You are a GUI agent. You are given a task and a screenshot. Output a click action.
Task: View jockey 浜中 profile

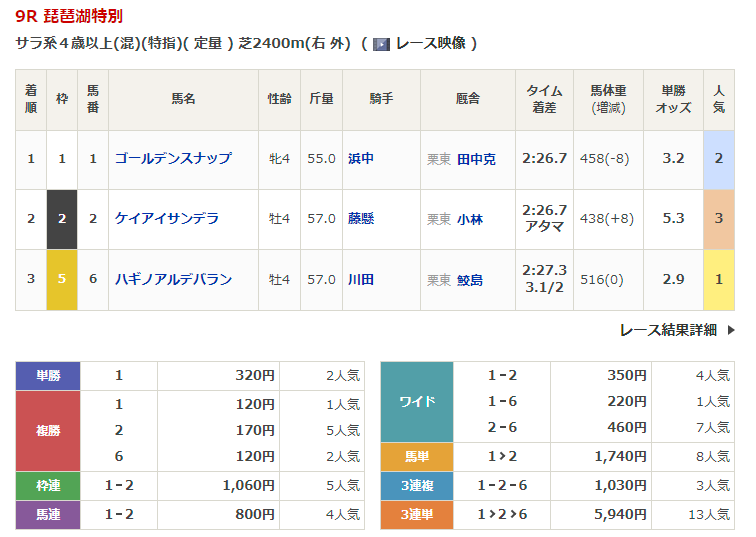pyautogui.click(x=361, y=159)
